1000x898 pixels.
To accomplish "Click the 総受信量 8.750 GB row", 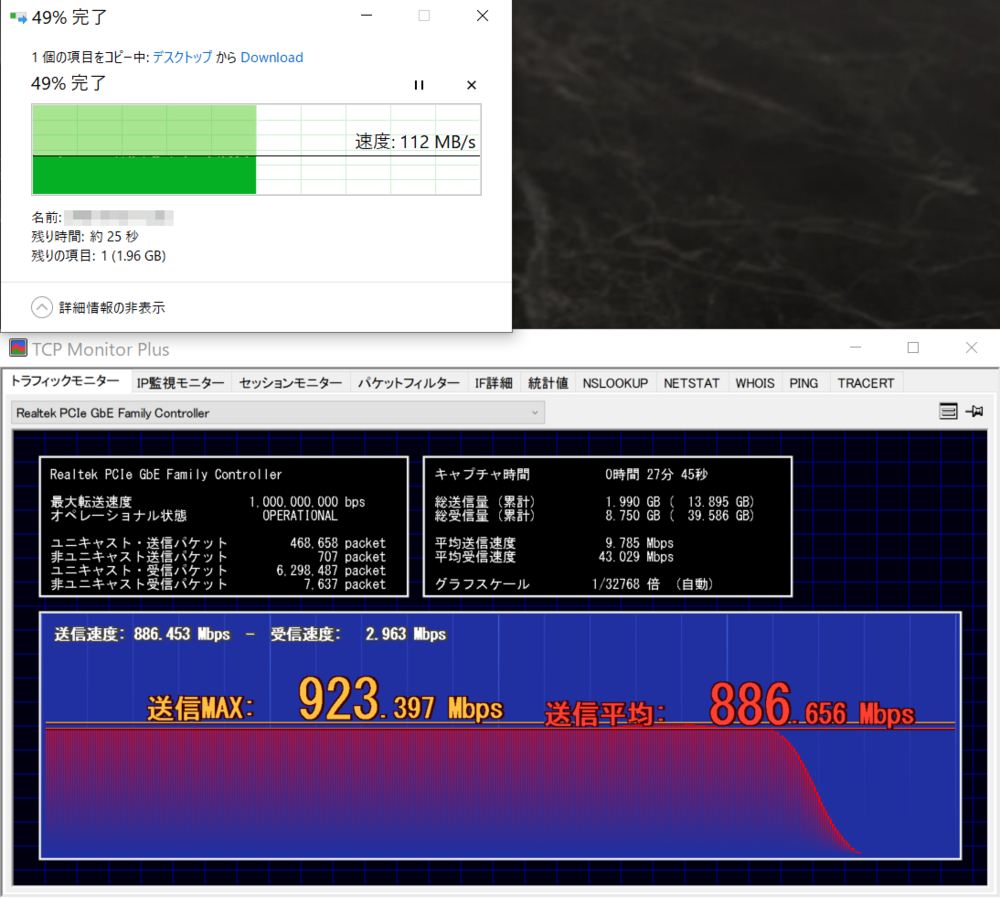I will [594, 515].
